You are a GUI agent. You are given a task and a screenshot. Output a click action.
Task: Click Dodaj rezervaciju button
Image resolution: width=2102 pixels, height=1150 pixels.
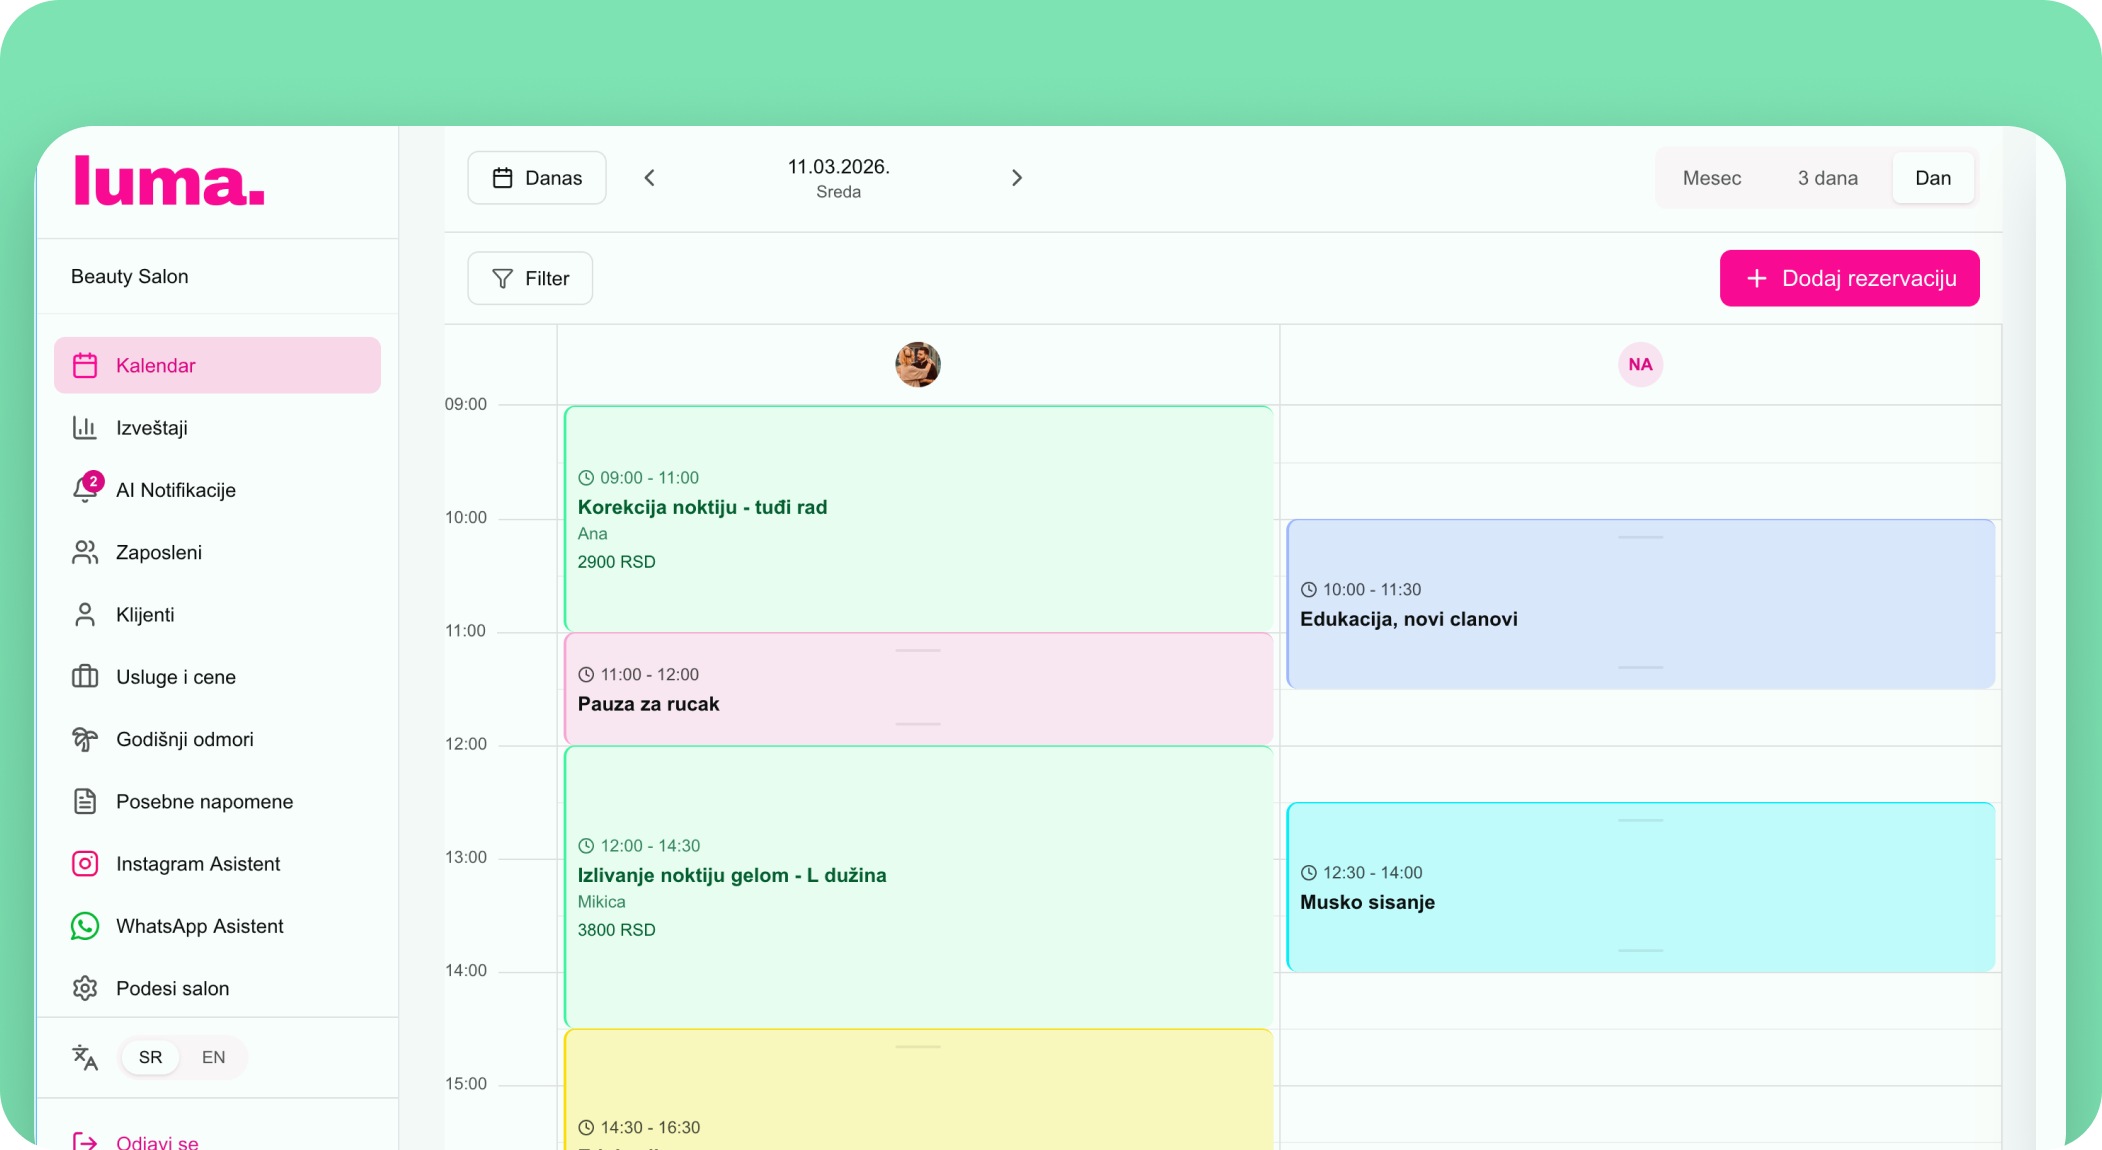click(x=1849, y=278)
